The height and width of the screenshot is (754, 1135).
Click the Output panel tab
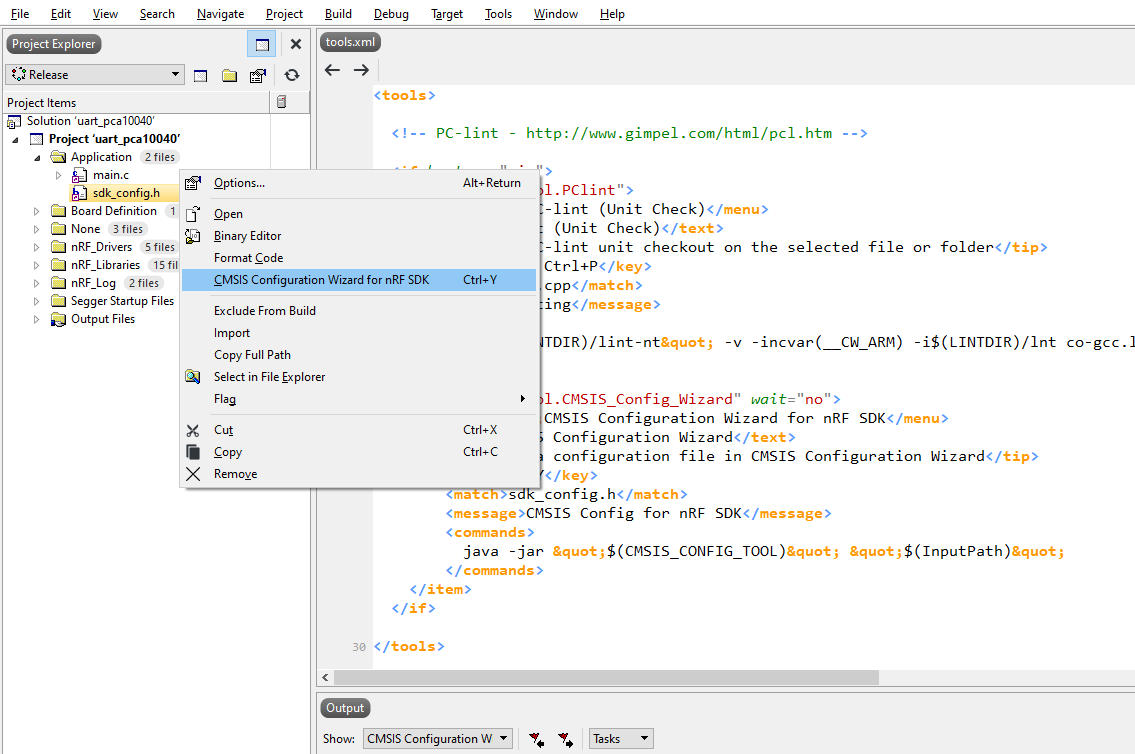coord(345,708)
